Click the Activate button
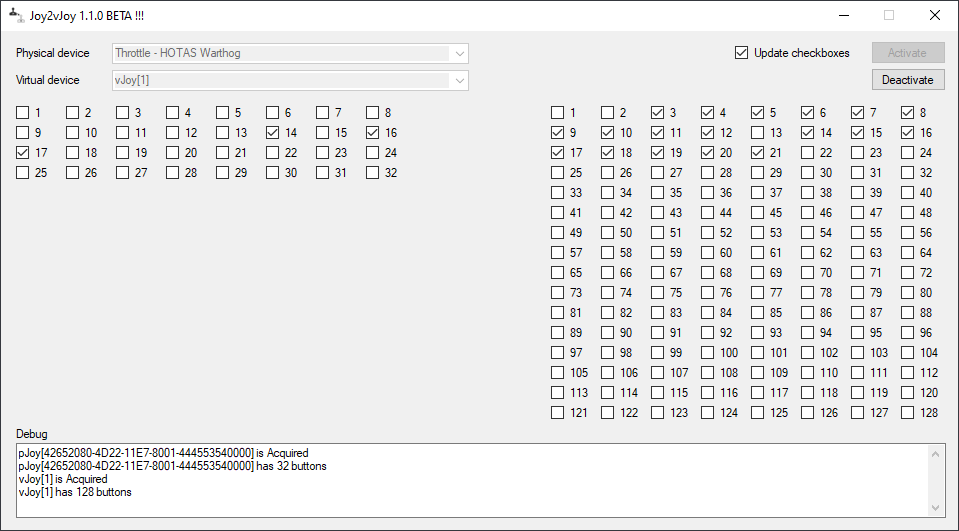Image resolution: width=959 pixels, height=531 pixels. [907, 53]
